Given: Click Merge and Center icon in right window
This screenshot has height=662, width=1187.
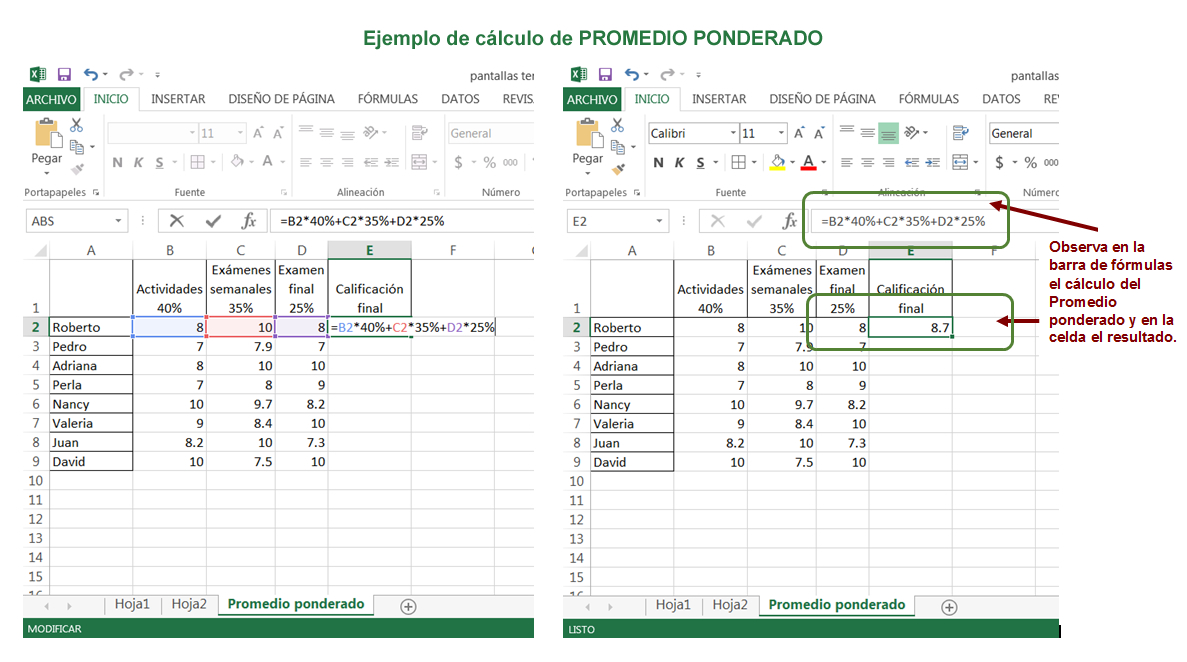Looking at the screenshot, I should [x=960, y=162].
